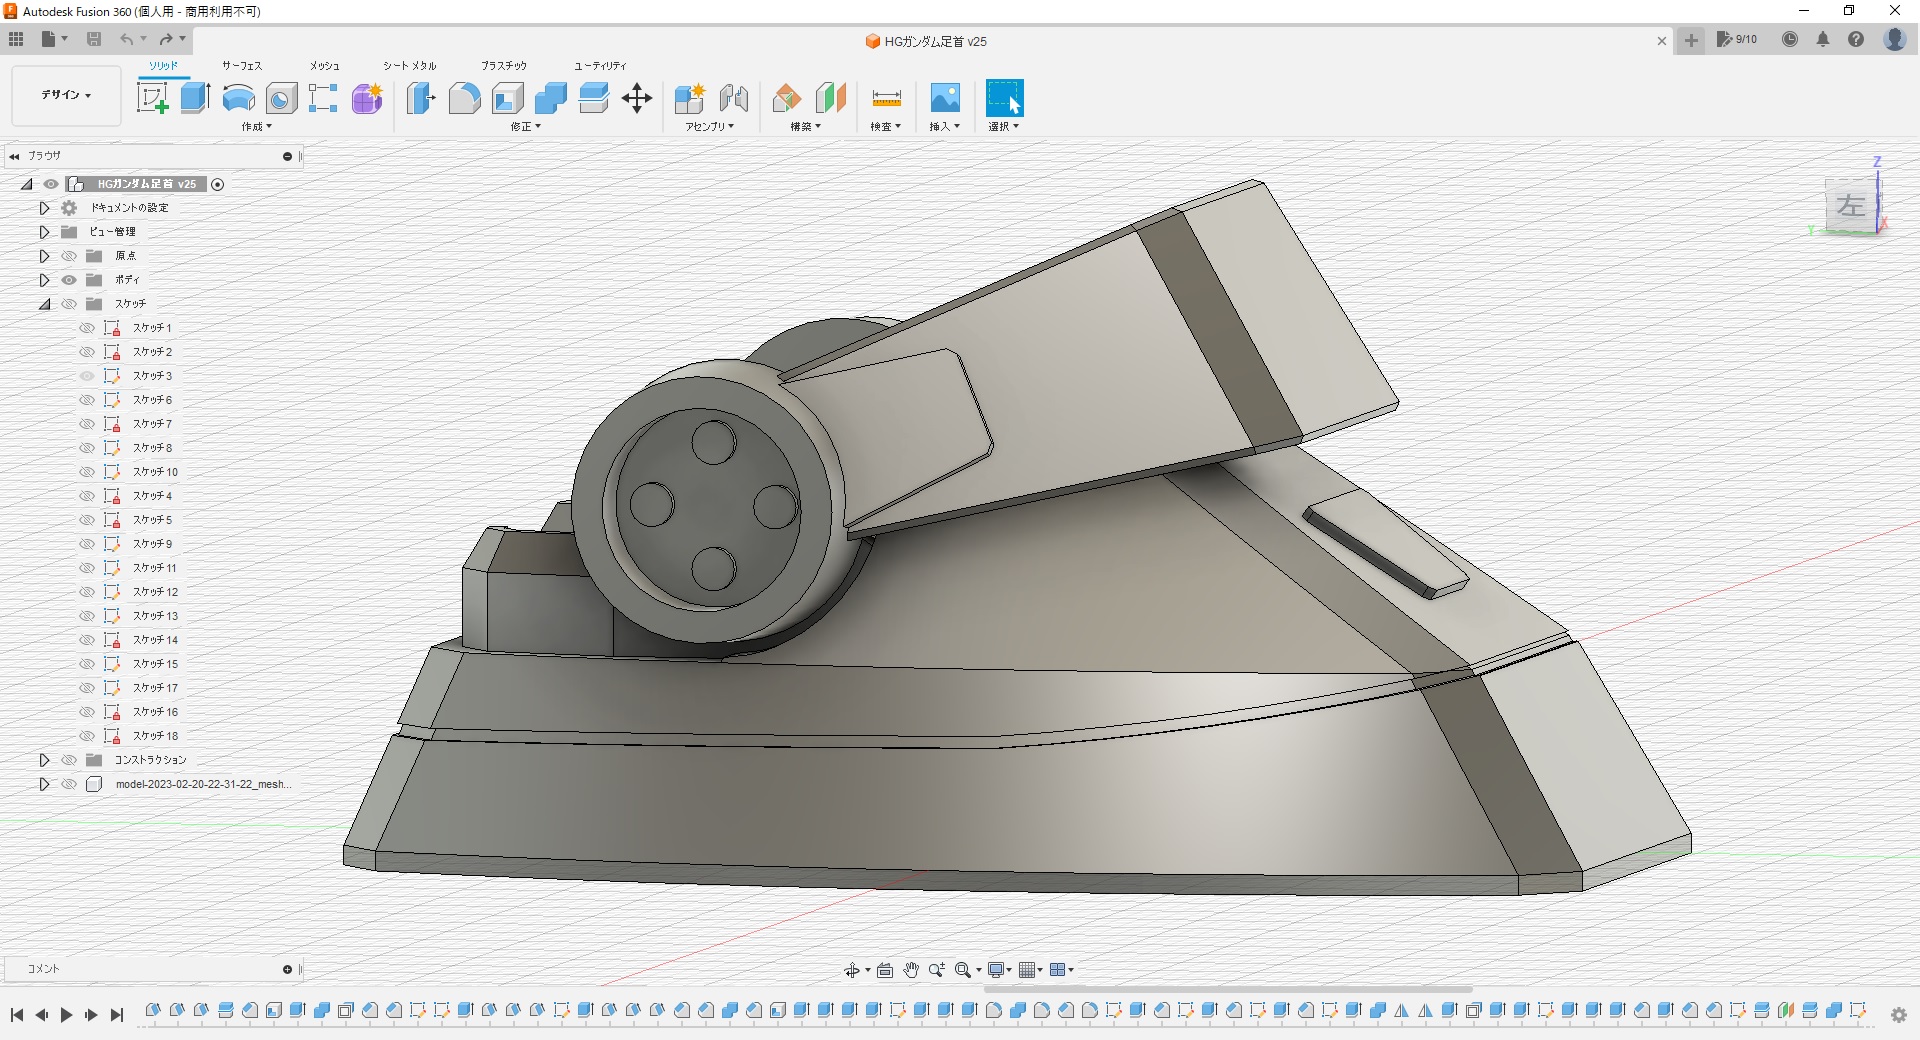Image resolution: width=1920 pixels, height=1040 pixels.
Task: Expand the ボディ folder in browser
Action: pyautogui.click(x=44, y=280)
